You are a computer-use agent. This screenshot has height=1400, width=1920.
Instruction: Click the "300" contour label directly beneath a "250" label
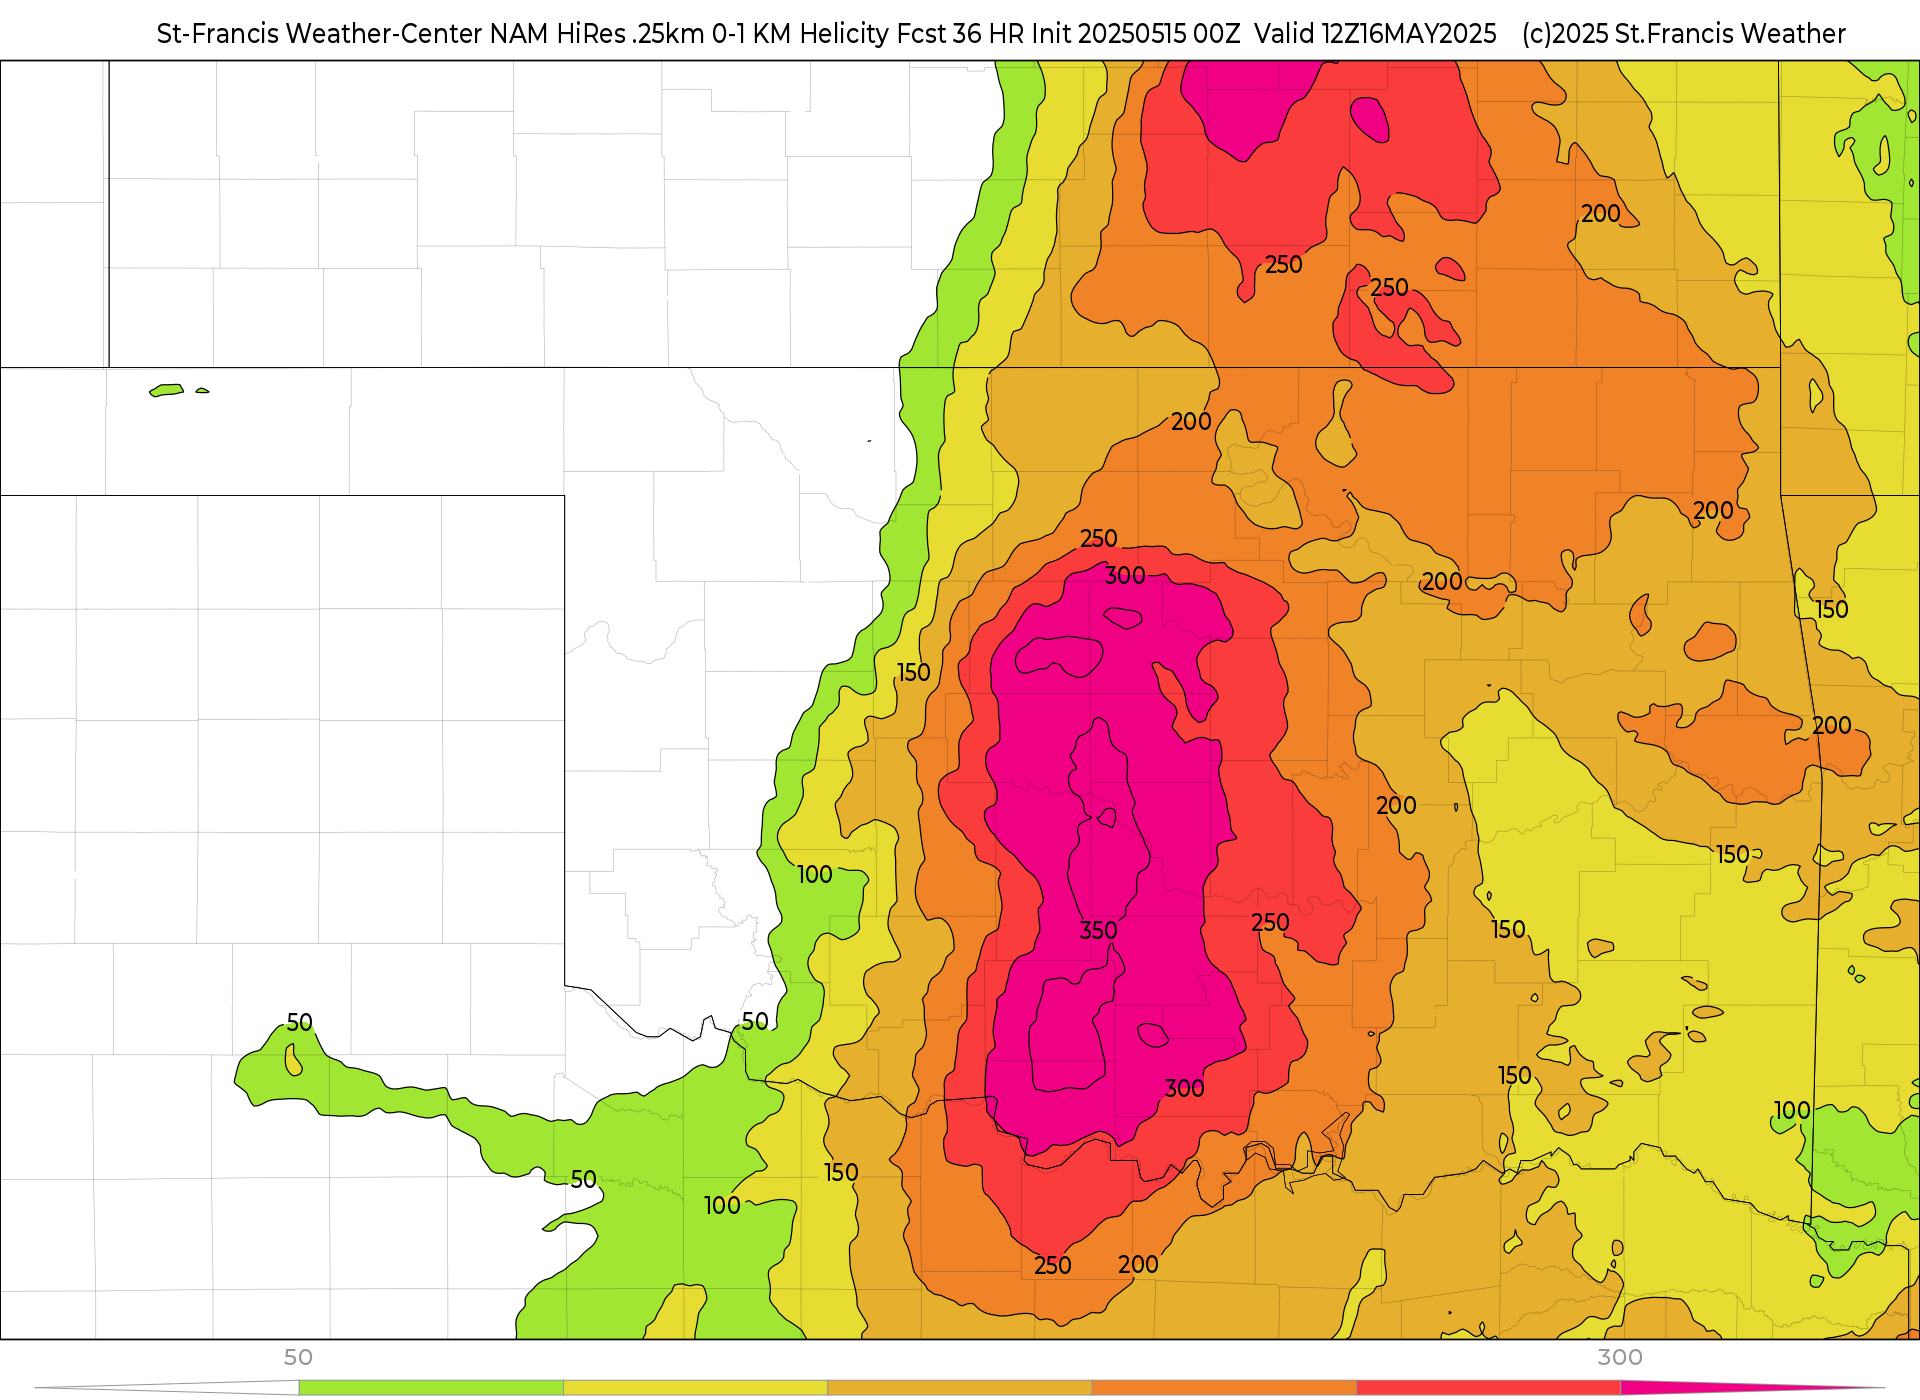[x=1125, y=576]
